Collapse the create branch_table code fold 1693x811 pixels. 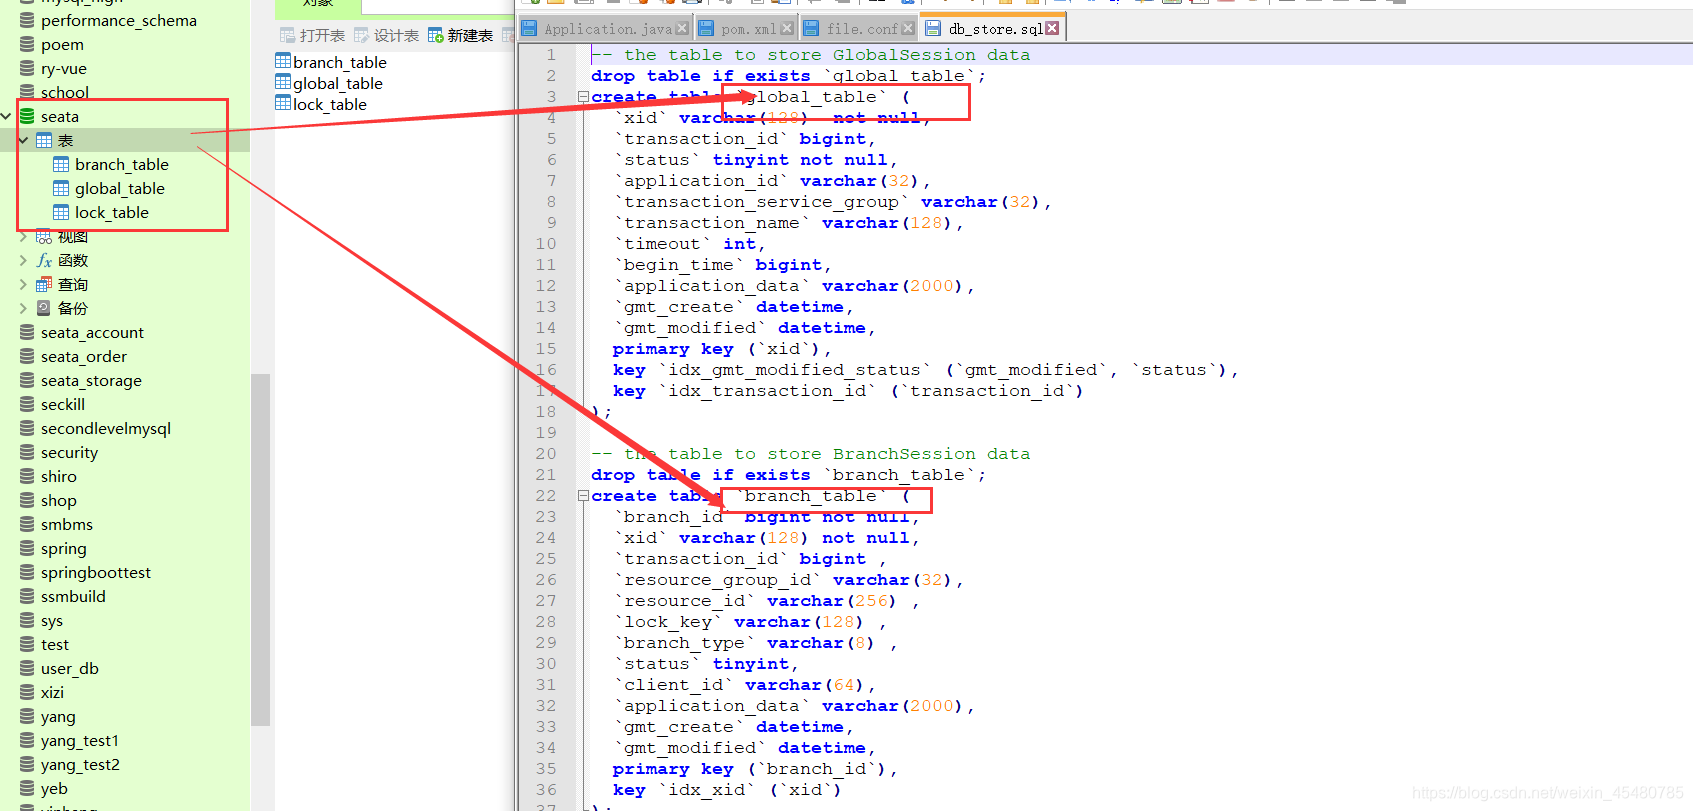583,496
